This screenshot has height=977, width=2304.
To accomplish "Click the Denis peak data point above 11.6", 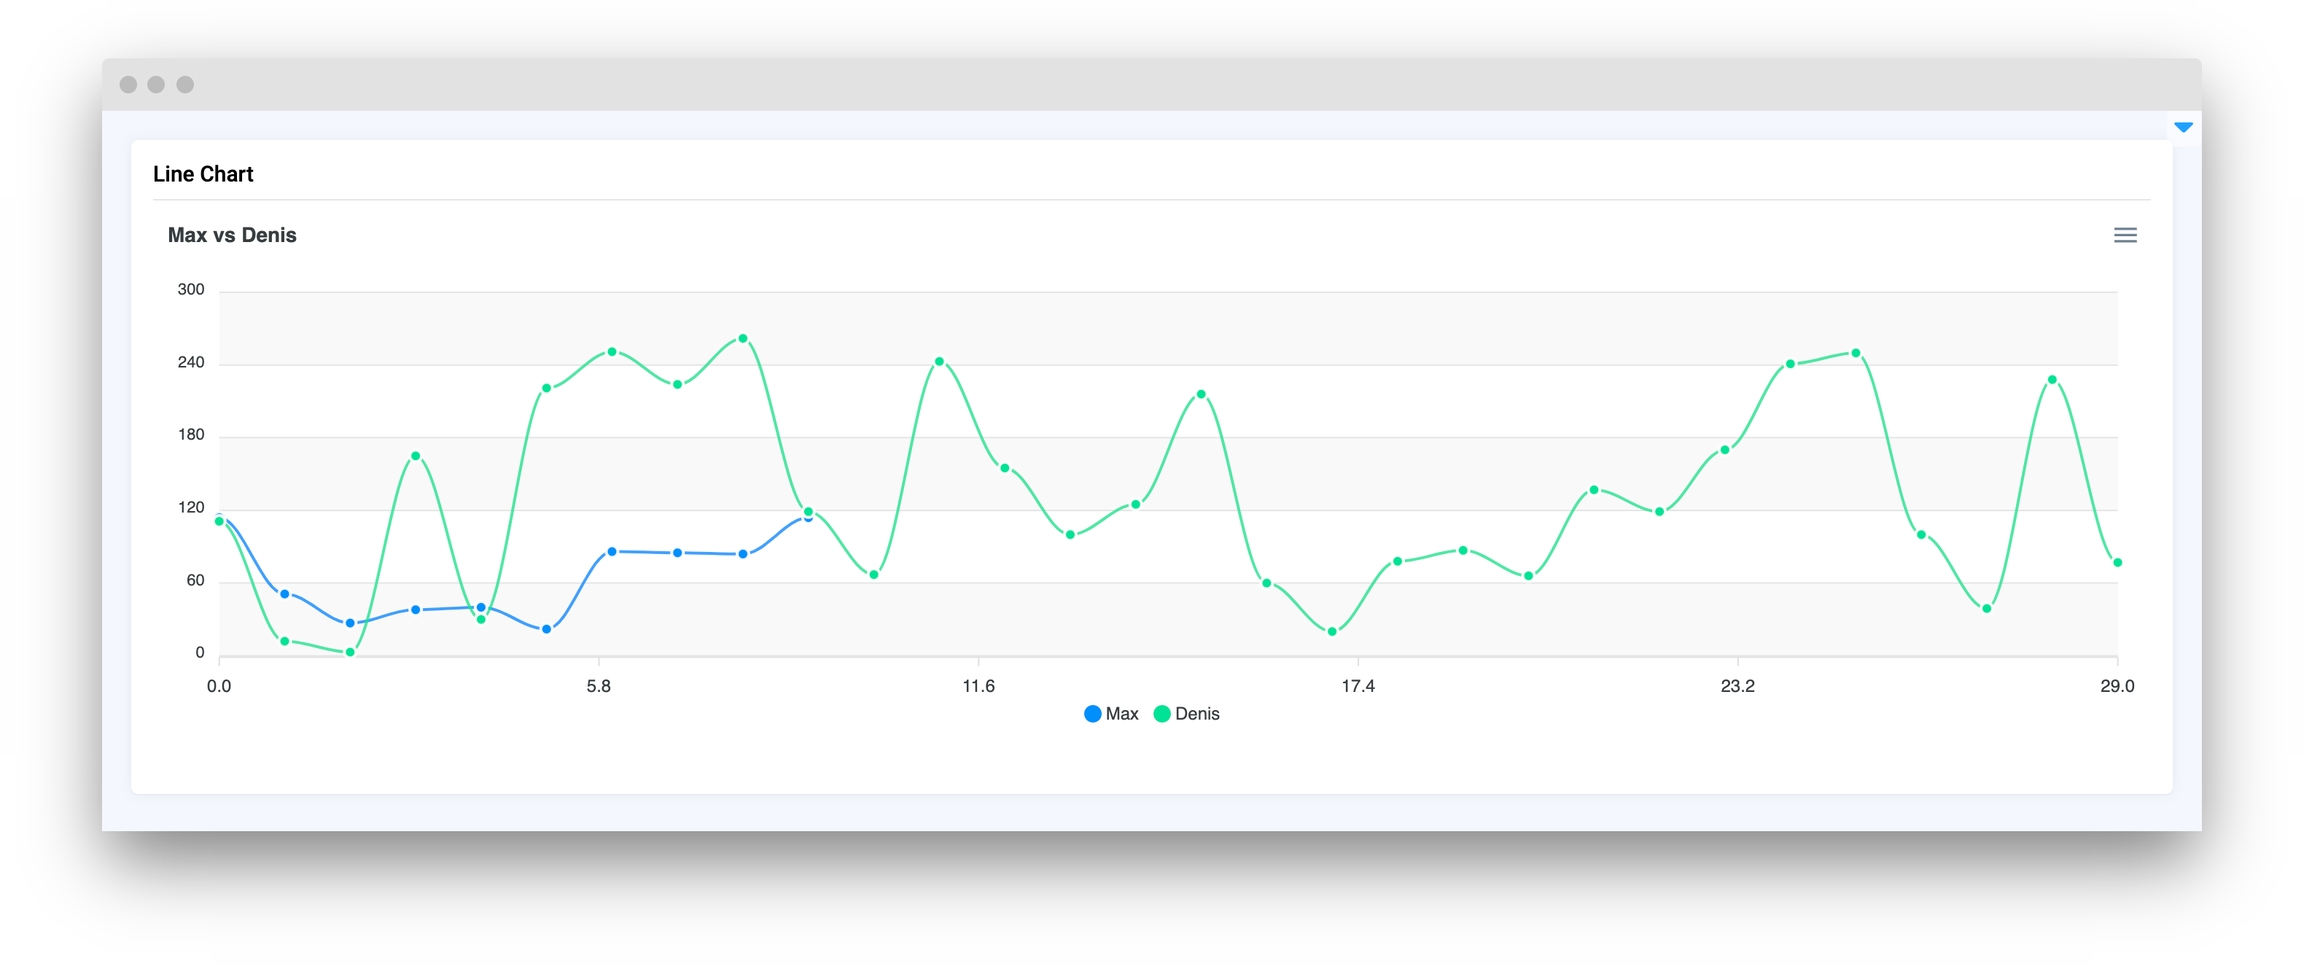I will coord(939,362).
